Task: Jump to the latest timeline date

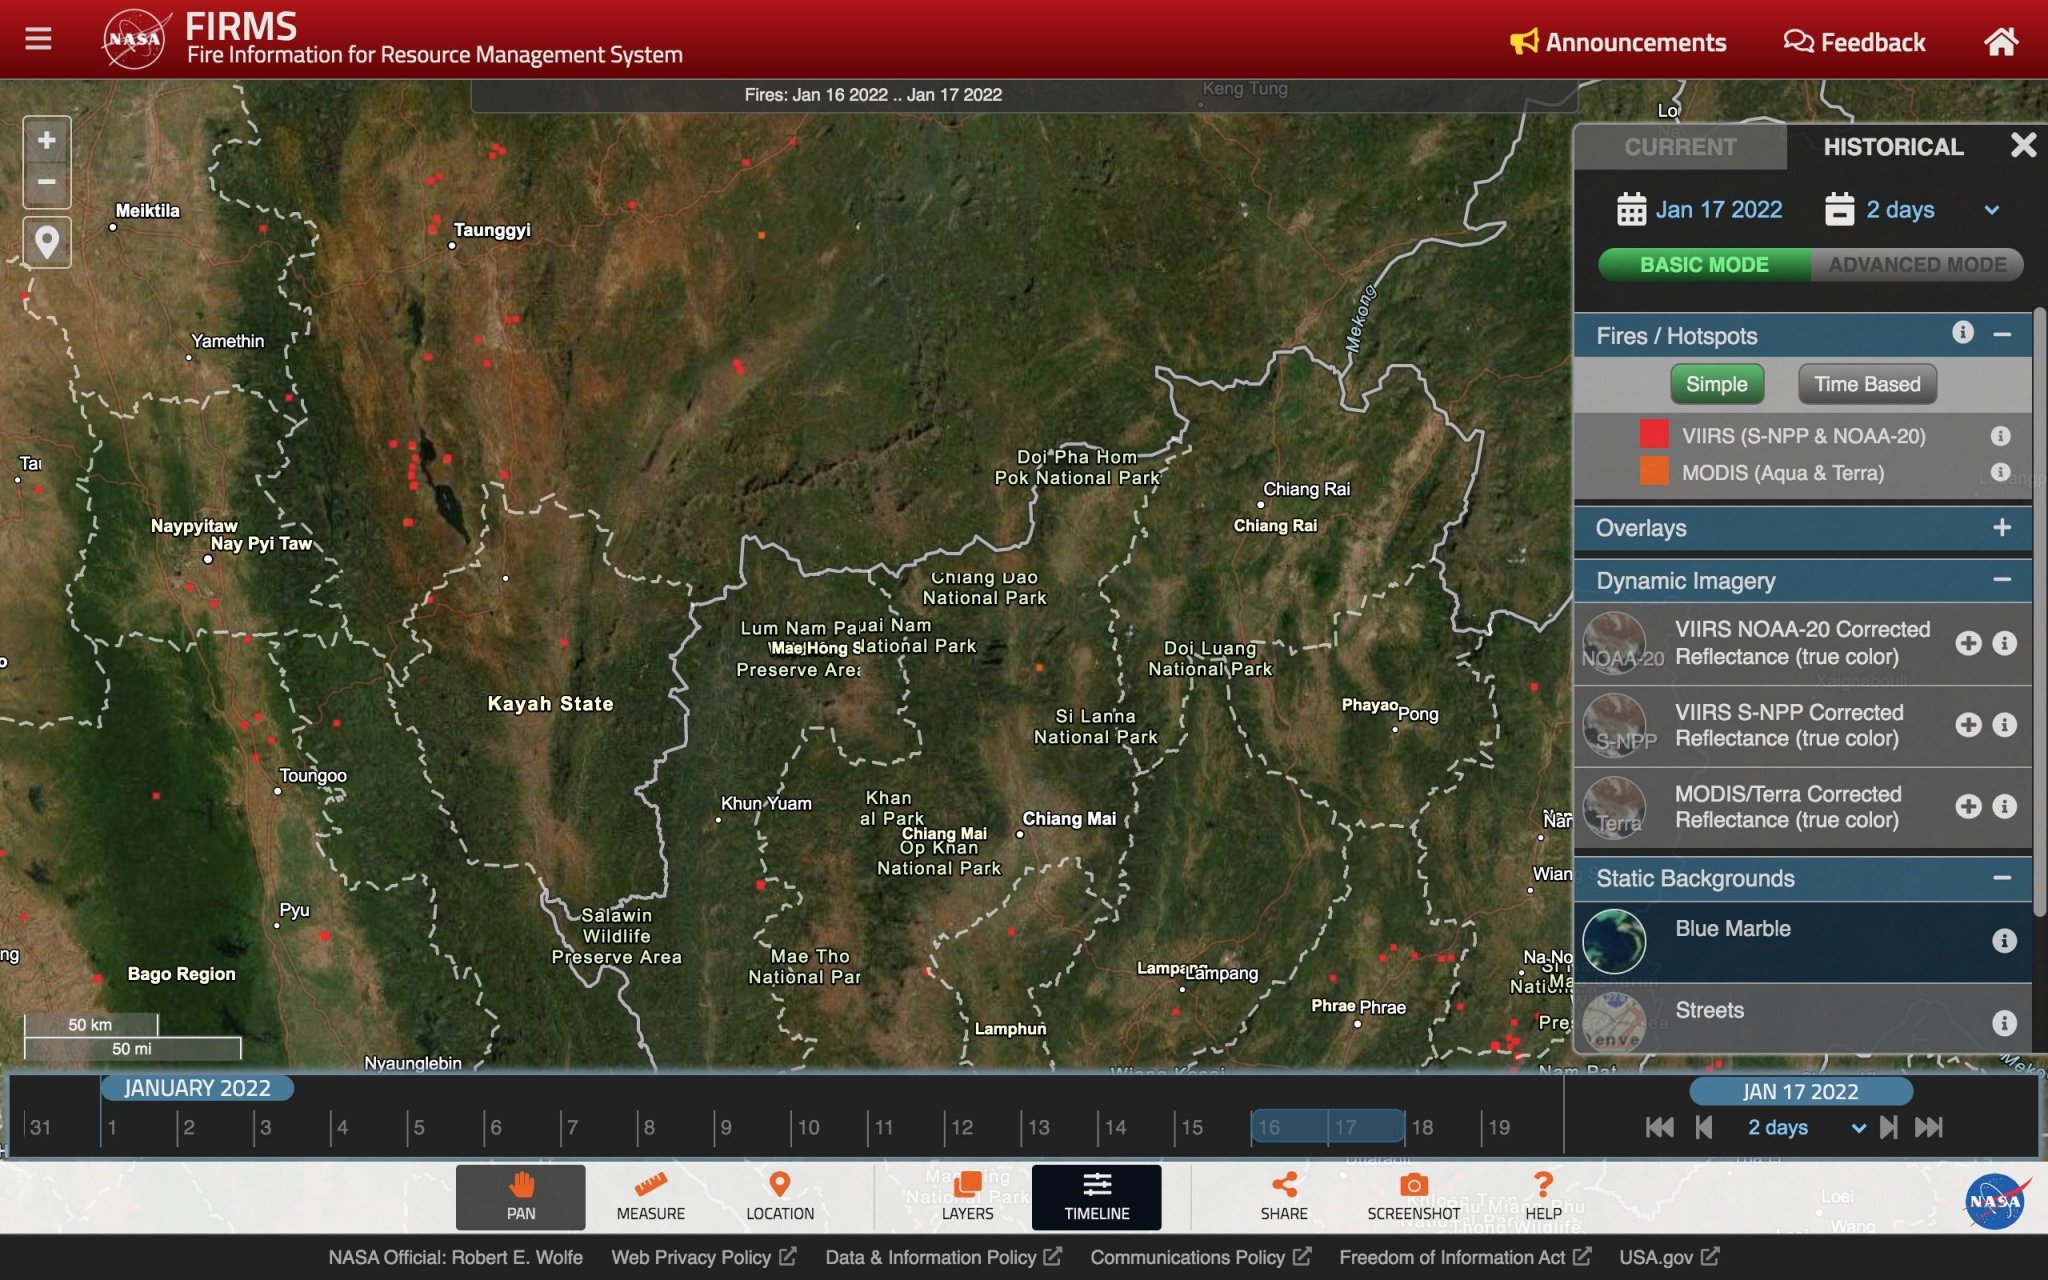Action: (1929, 1127)
